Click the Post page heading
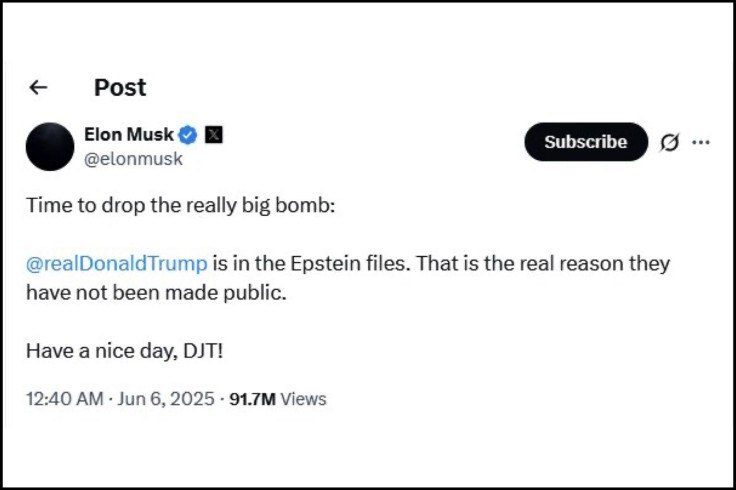The height and width of the screenshot is (490, 736). click(x=120, y=88)
